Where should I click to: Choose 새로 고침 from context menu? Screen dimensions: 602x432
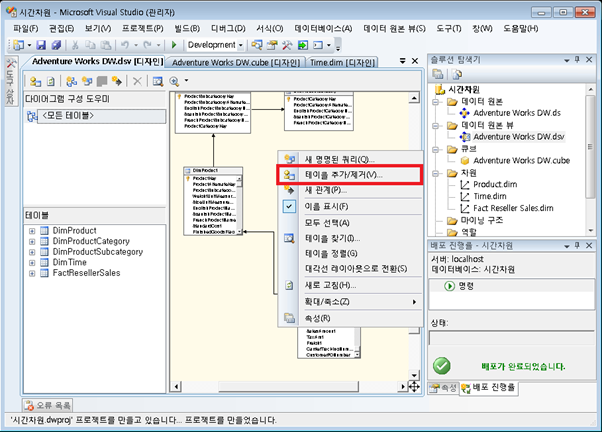click(x=350, y=285)
